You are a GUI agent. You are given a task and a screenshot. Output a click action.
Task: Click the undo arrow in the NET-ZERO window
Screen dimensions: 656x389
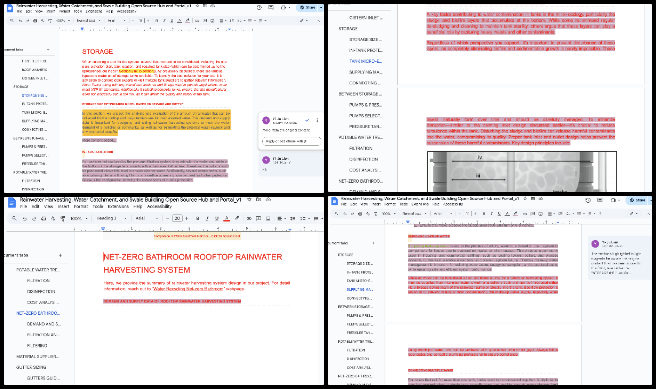click(25, 218)
